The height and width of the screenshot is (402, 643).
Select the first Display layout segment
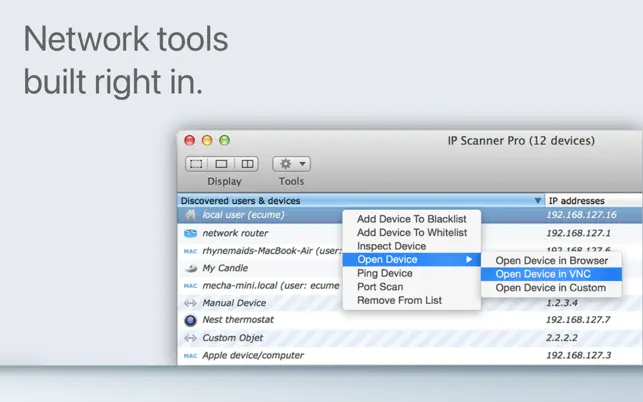[x=196, y=164]
